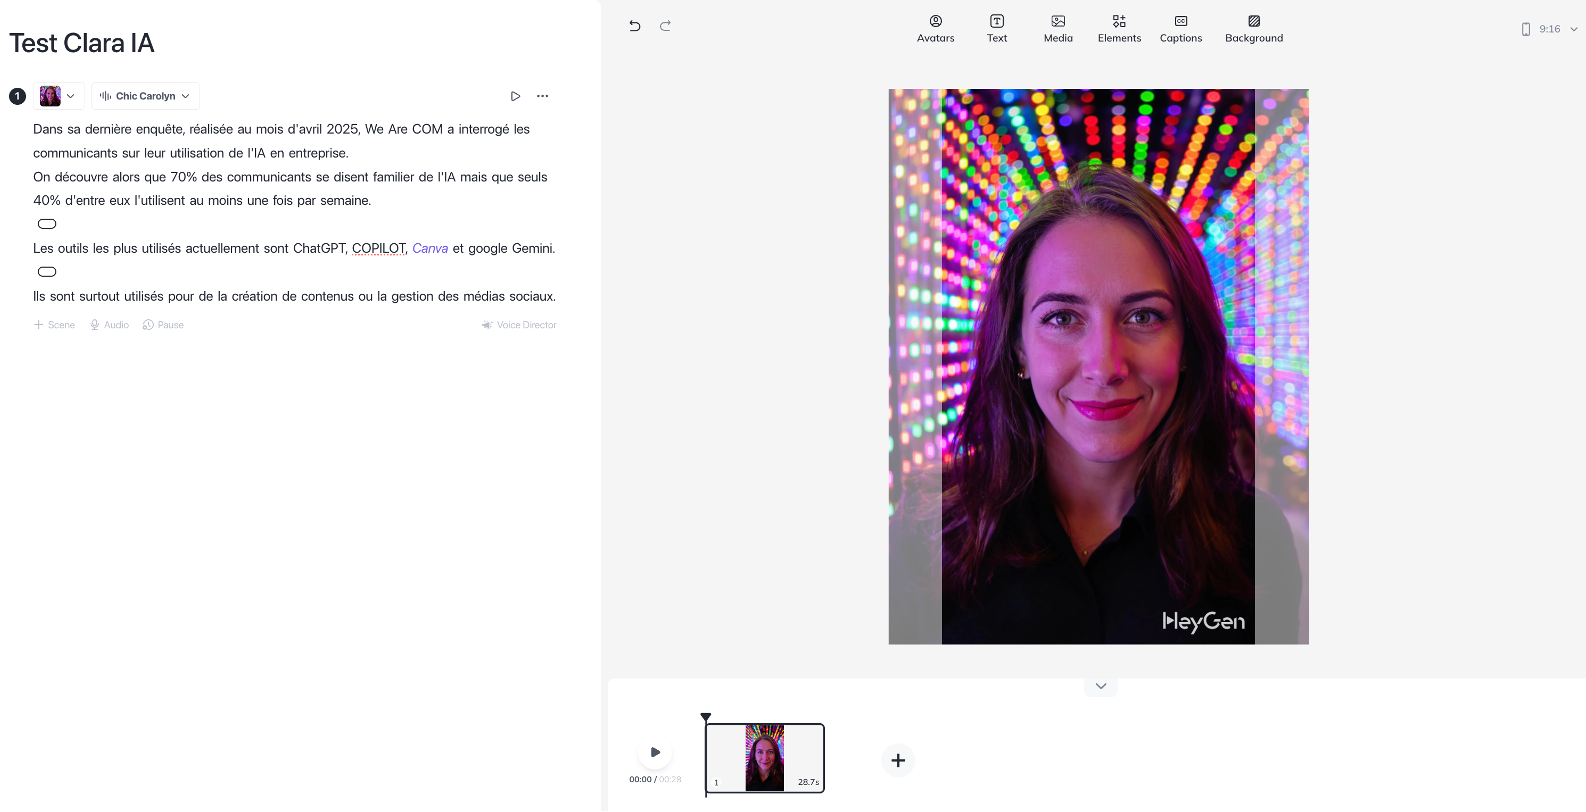Open Voice Director

519,325
